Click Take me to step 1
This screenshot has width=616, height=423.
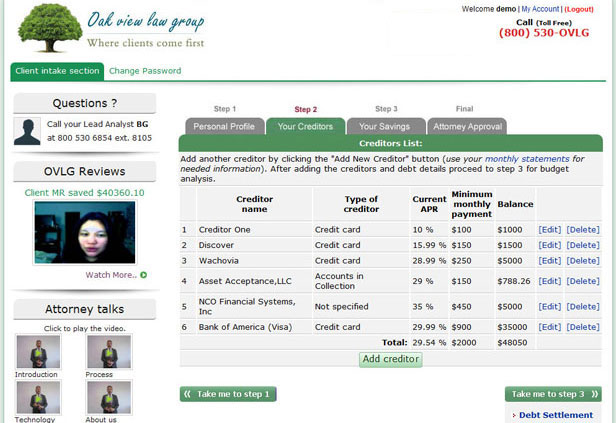pos(228,394)
